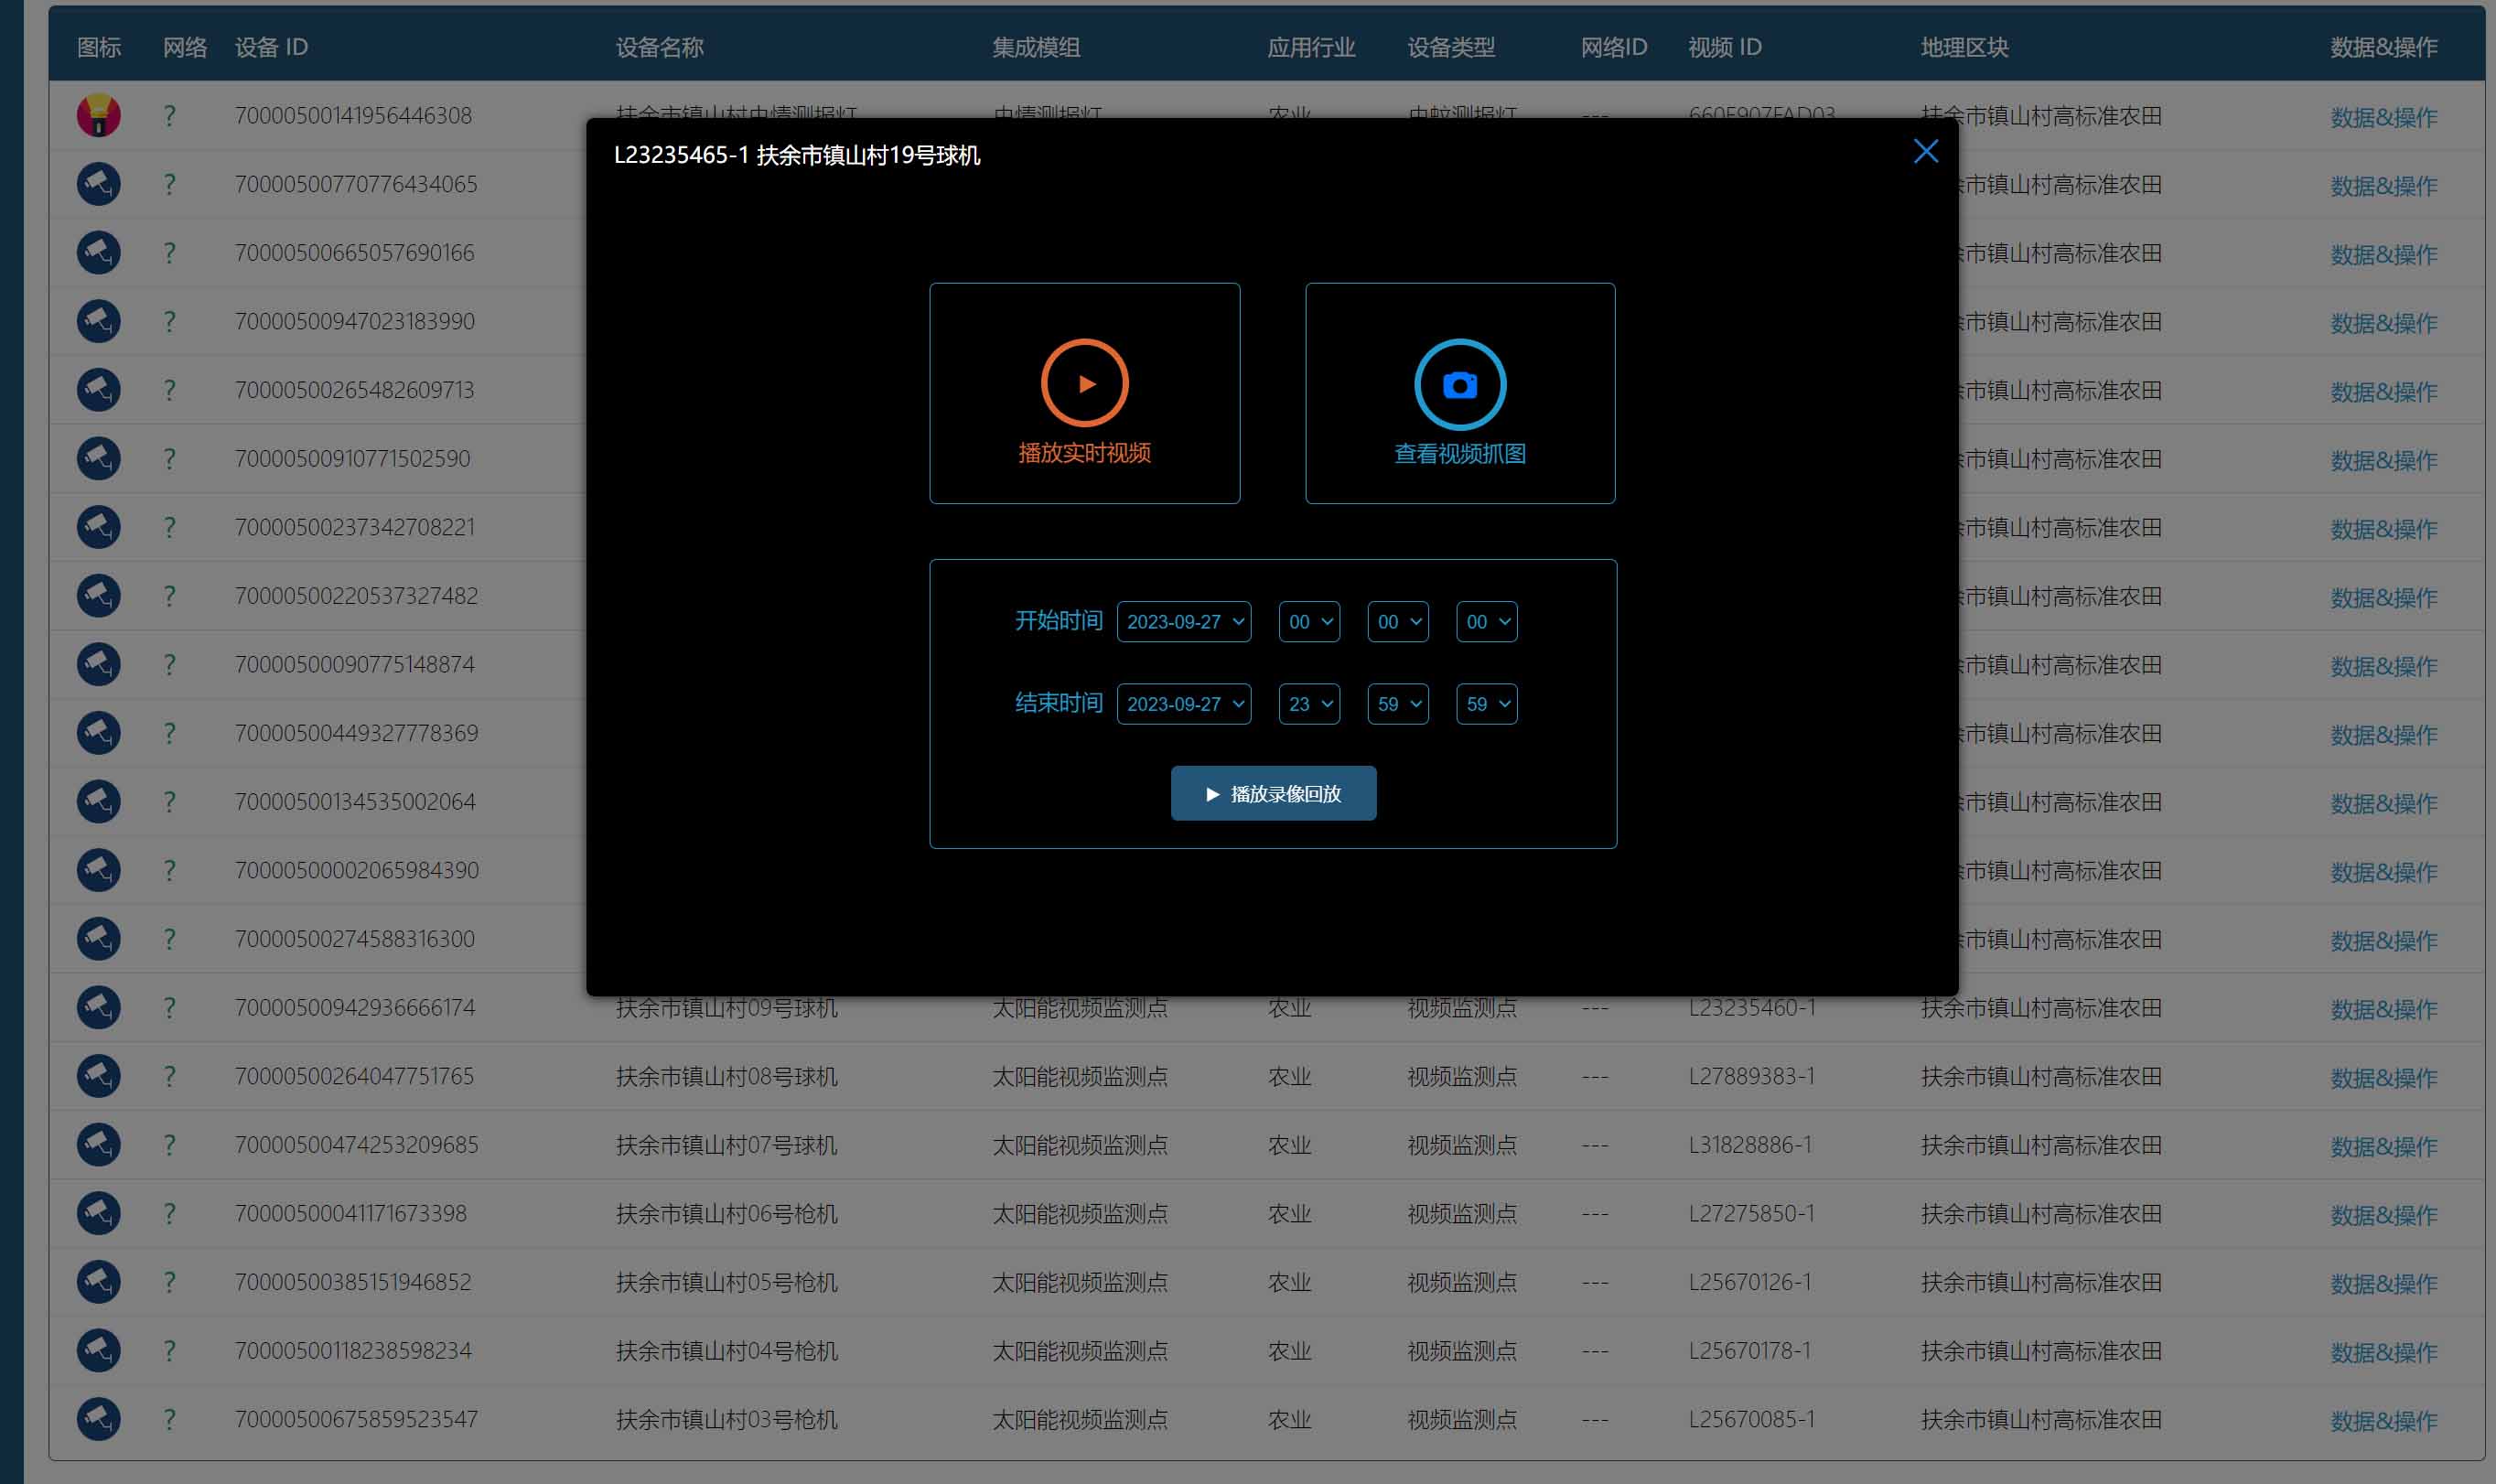Click 设备名称 column header
The width and height of the screenshot is (2496, 1484).
[x=659, y=47]
